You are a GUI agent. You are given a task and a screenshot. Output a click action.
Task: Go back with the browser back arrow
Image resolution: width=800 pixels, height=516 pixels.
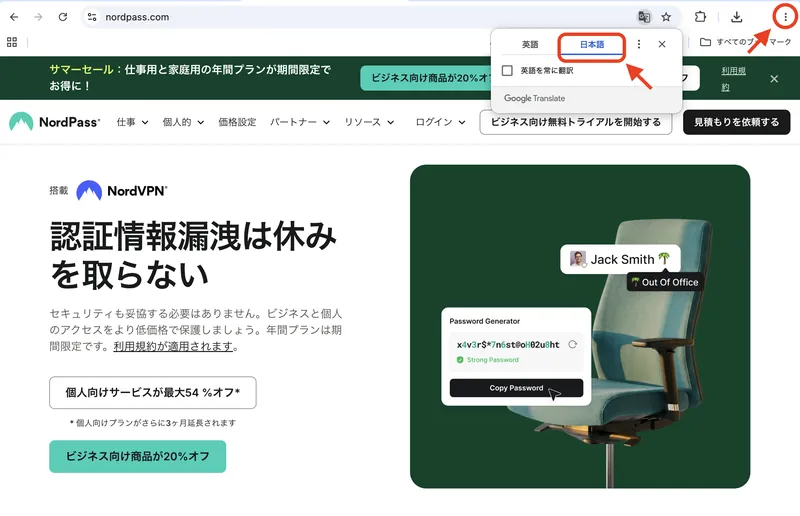click(14, 17)
